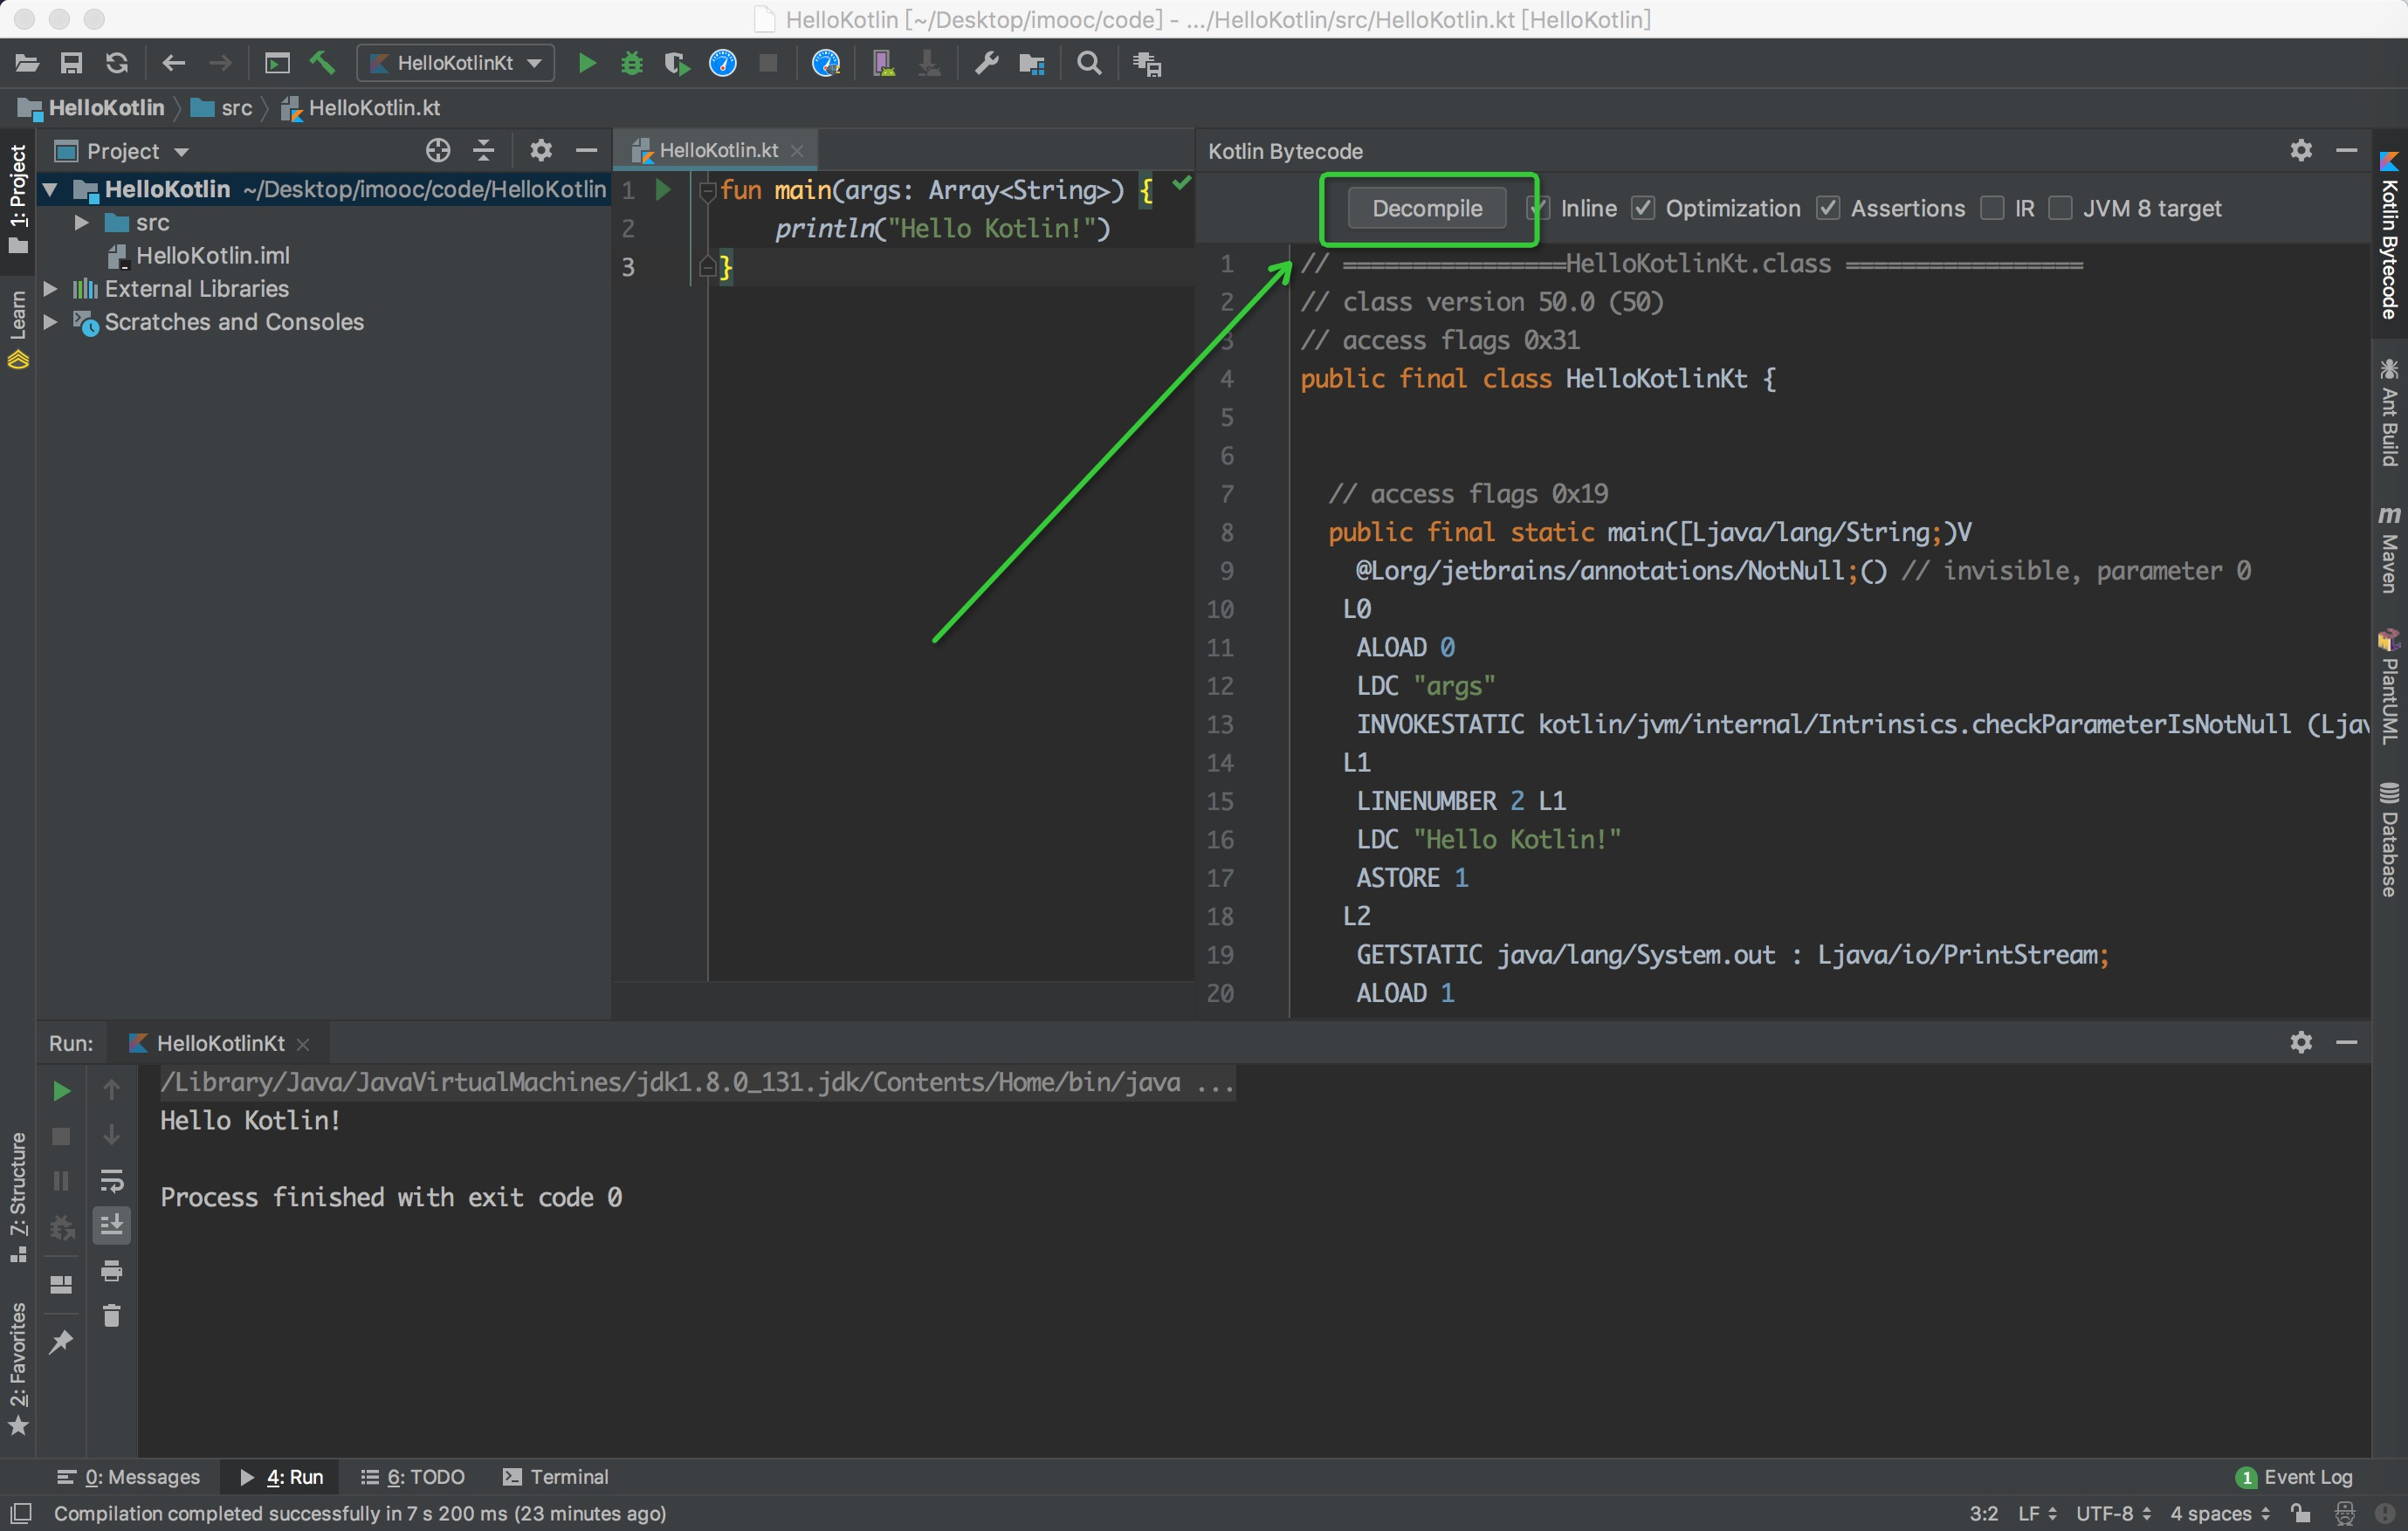2408x1531 pixels.
Task: Save all files with the floppy icon
Action: coord(71,64)
